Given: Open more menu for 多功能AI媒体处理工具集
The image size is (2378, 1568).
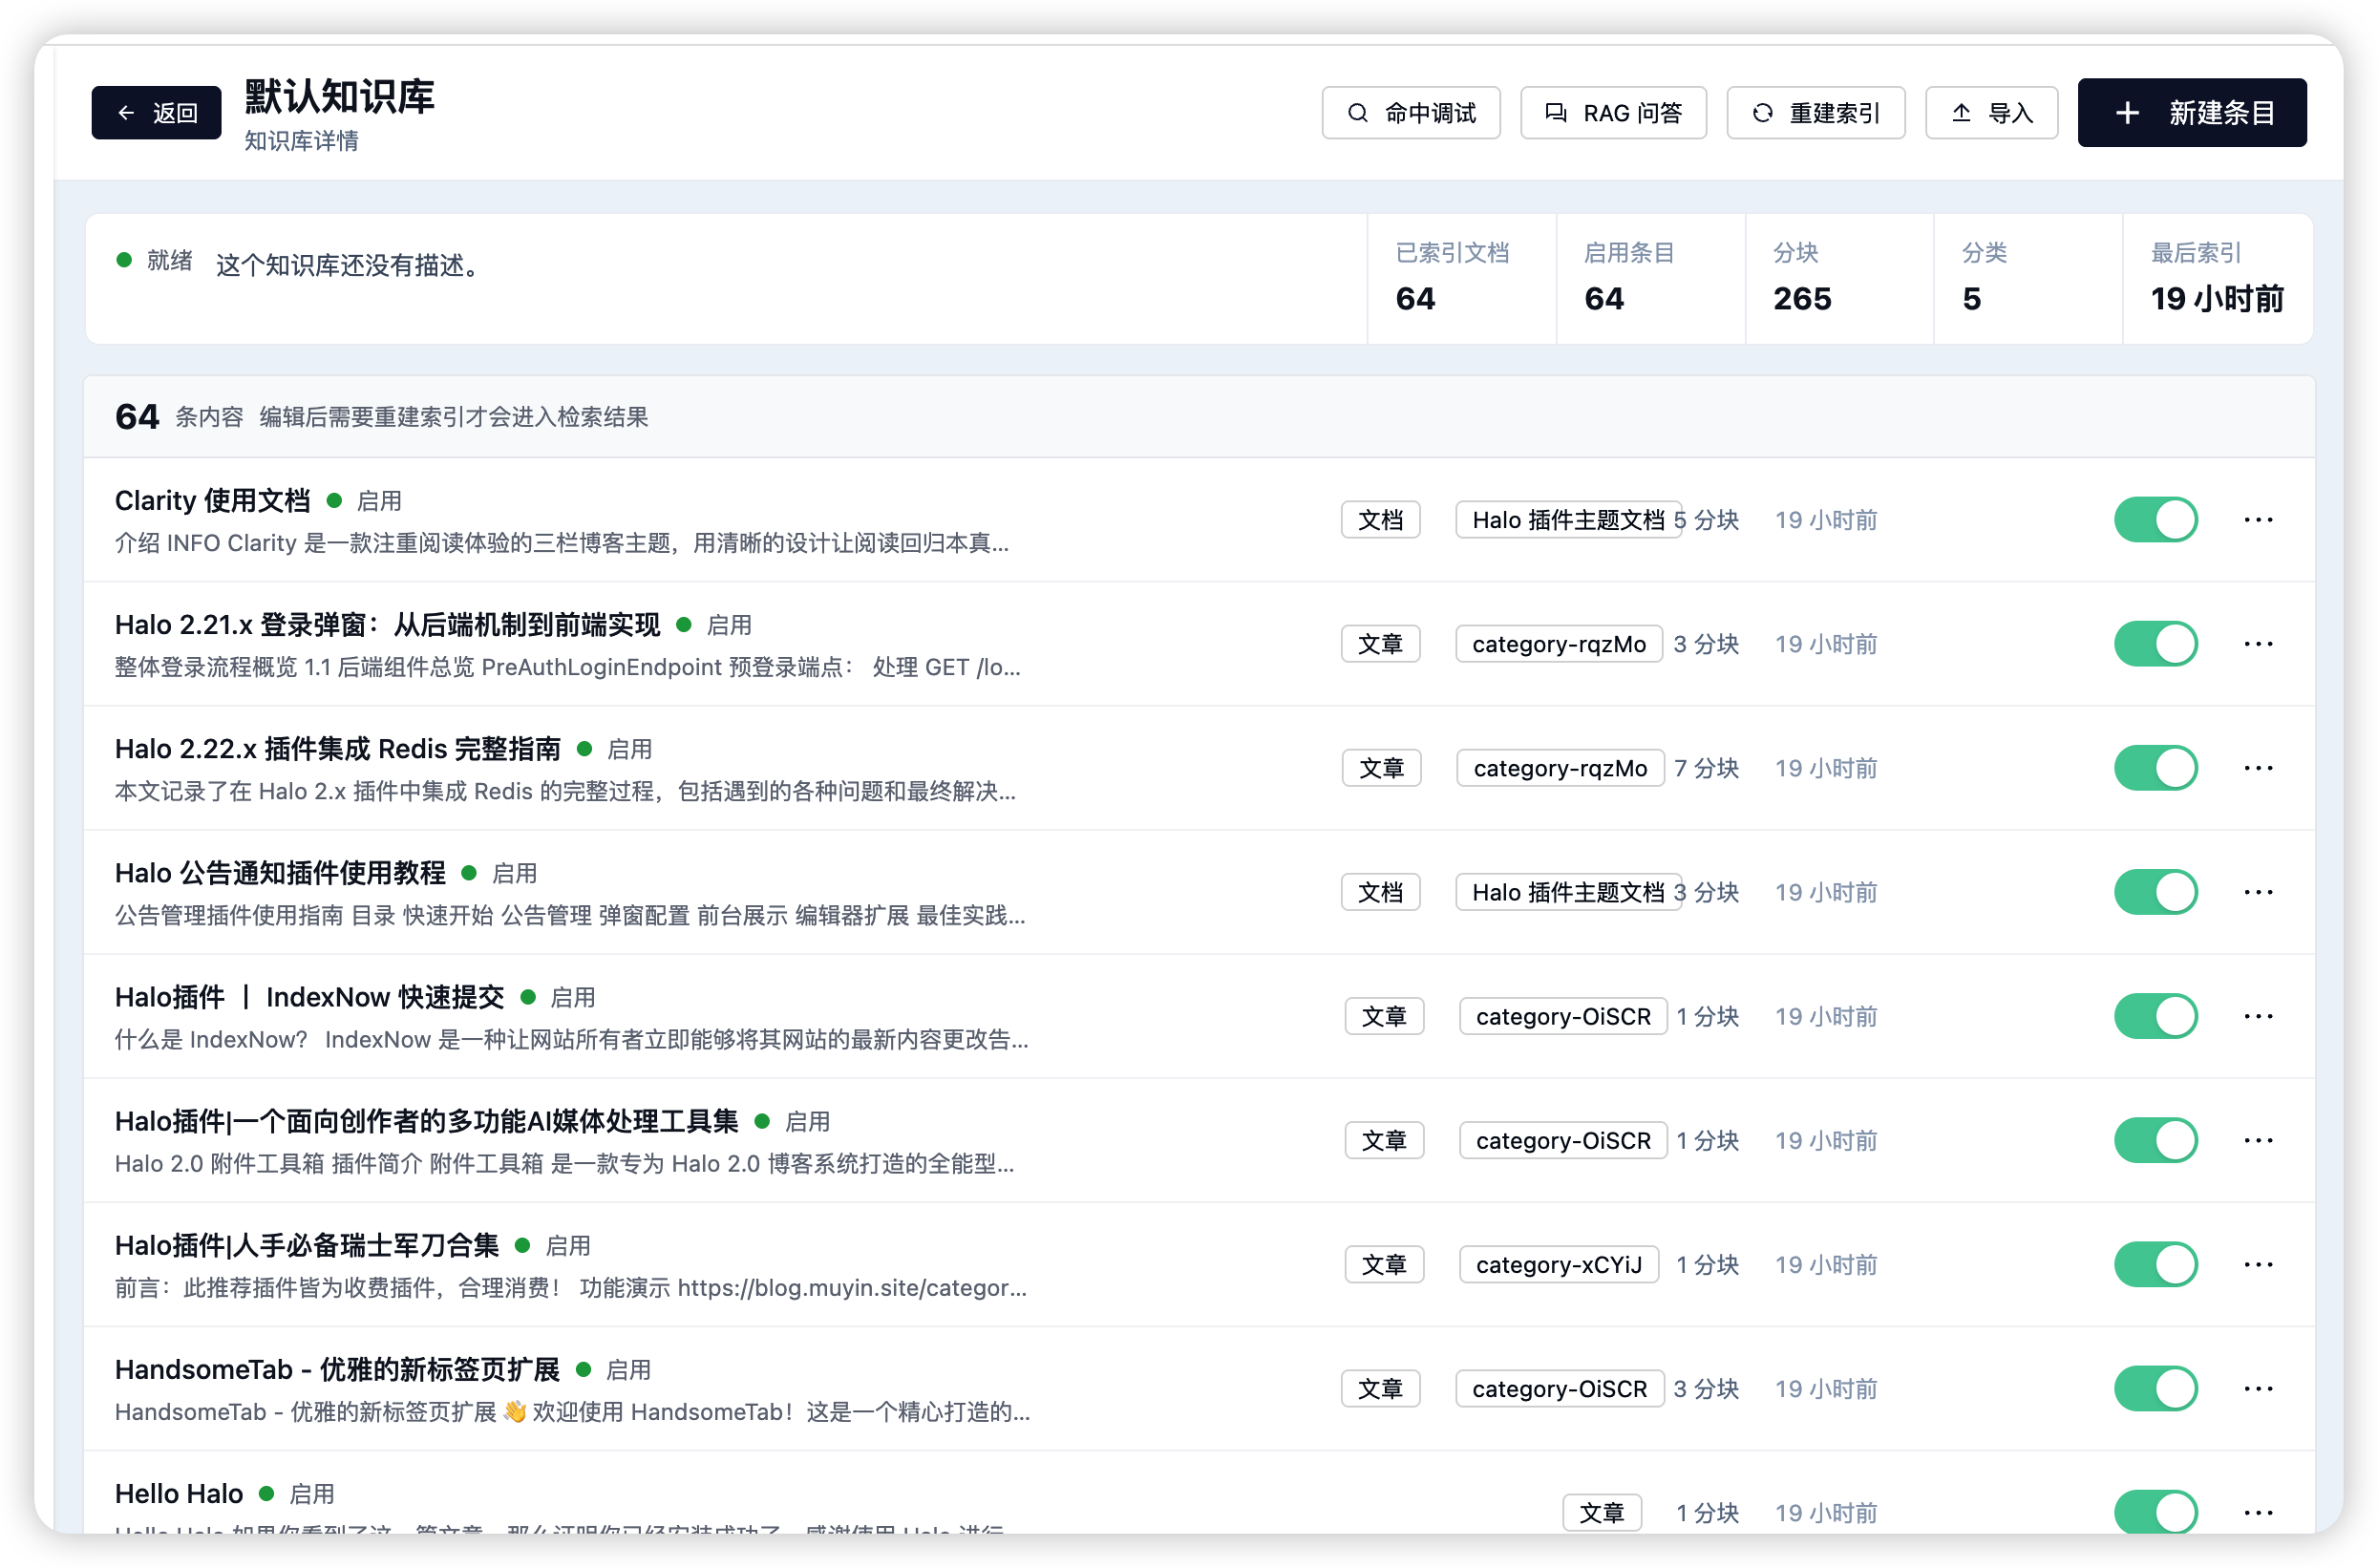Looking at the screenshot, I should (2258, 1140).
